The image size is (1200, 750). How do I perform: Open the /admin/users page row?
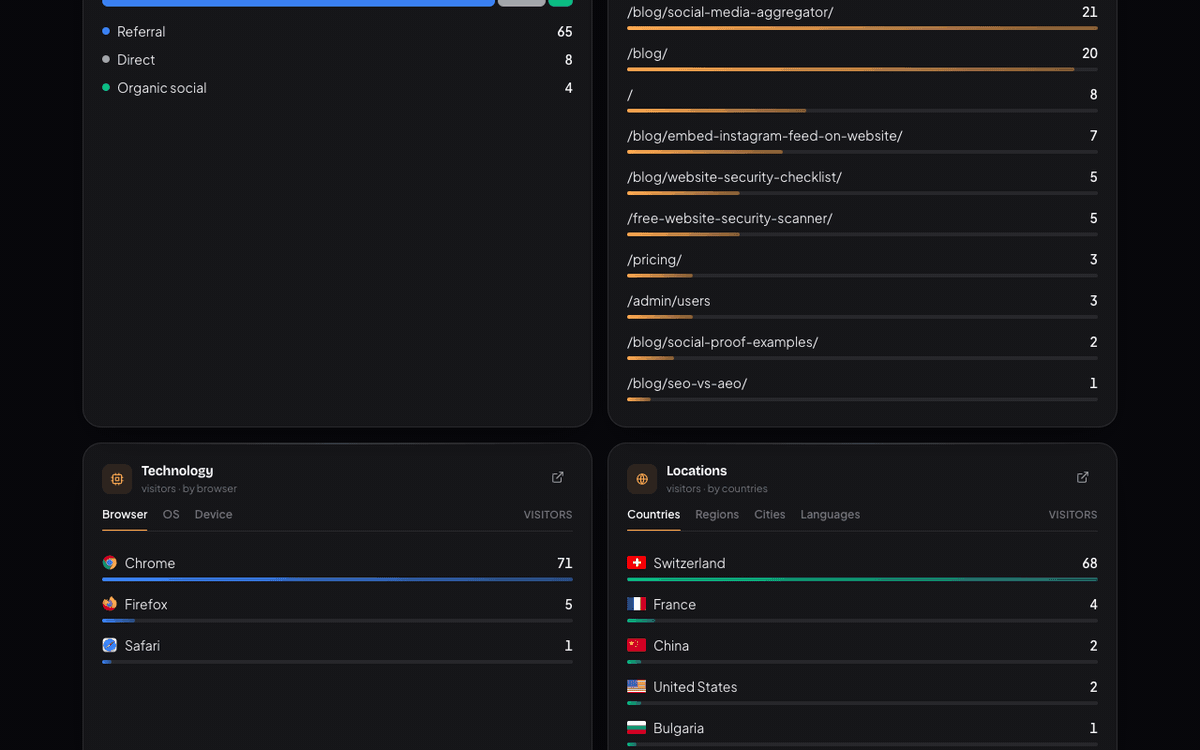click(x=862, y=304)
